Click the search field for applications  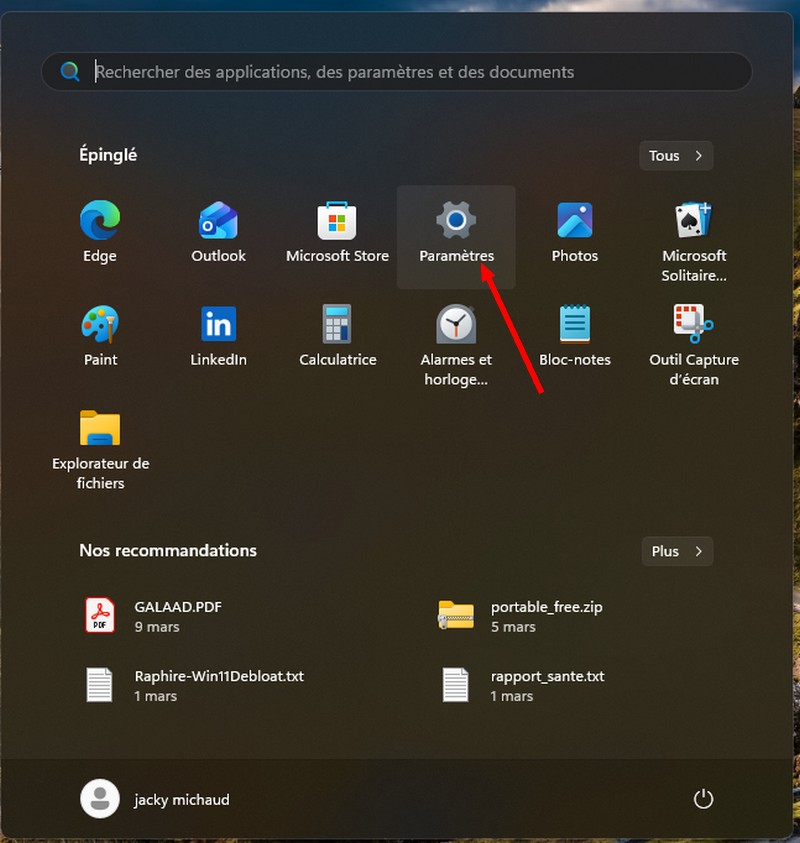[x=400, y=72]
